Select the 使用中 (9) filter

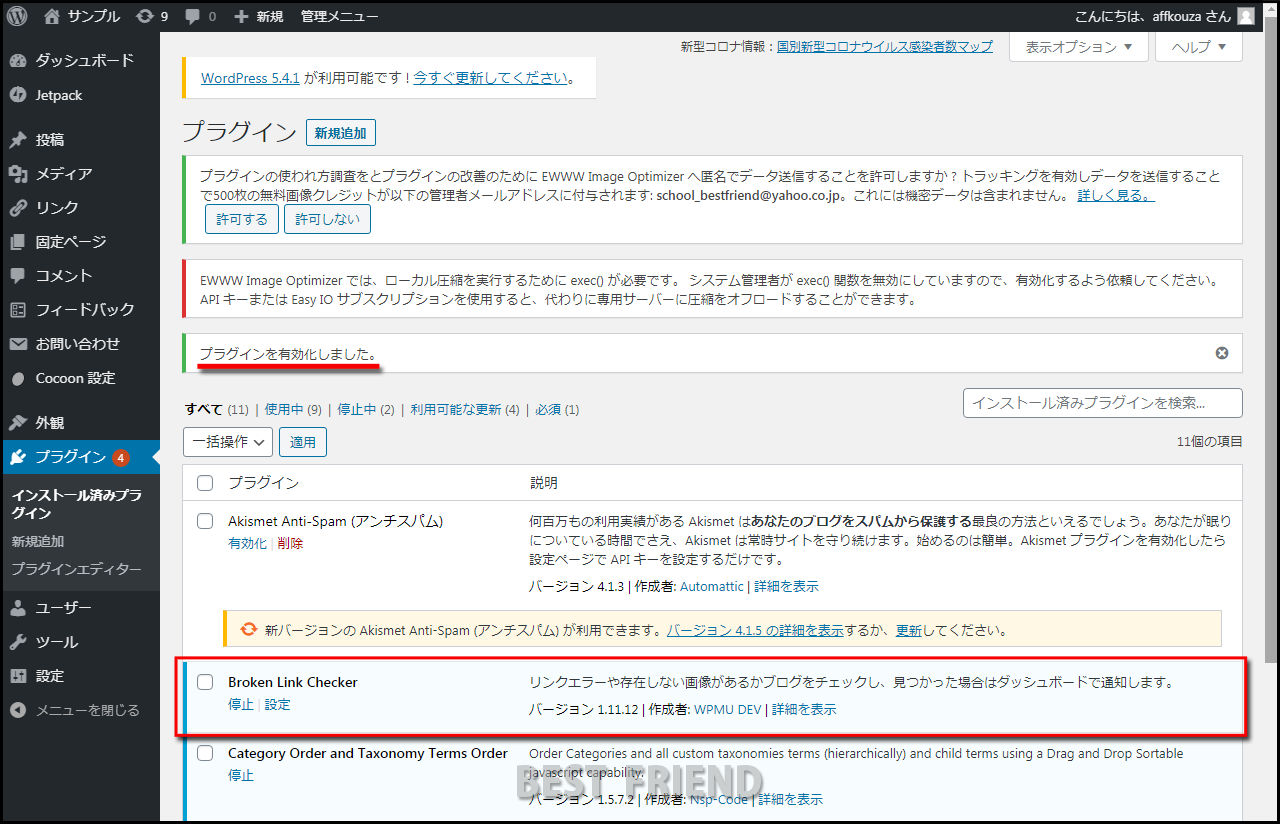coord(293,410)
